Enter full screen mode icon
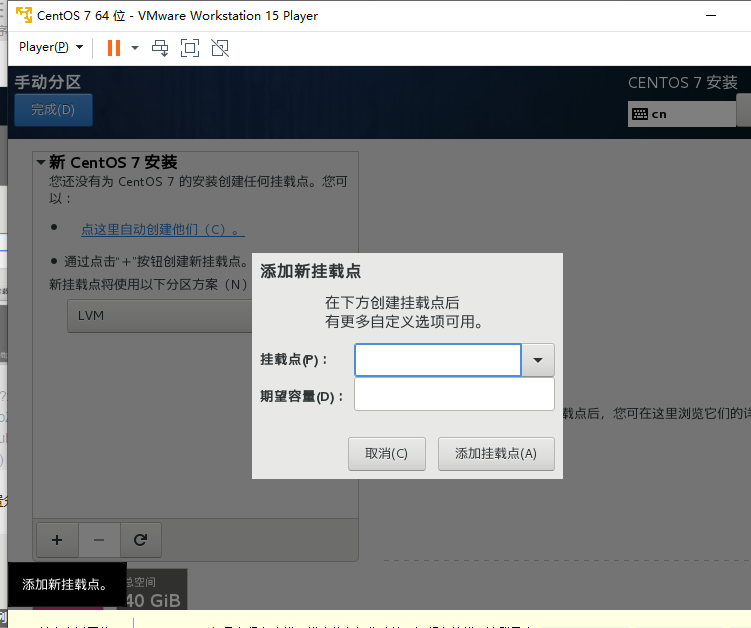The width and height of the screenshot is (751, 628). pyautogui.click(x=190, y=48)
